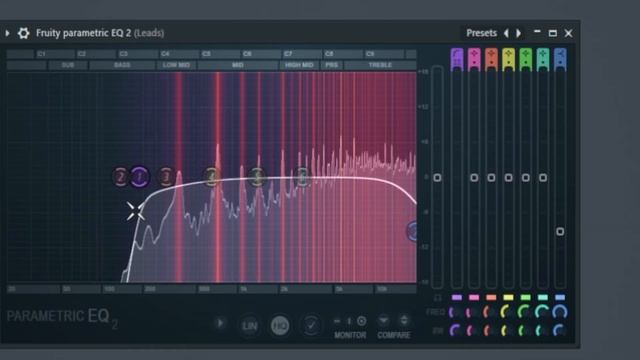Open the Presets list
This screenshot has height=360, width=640.
pyautogui.click(x=481, y=33)
